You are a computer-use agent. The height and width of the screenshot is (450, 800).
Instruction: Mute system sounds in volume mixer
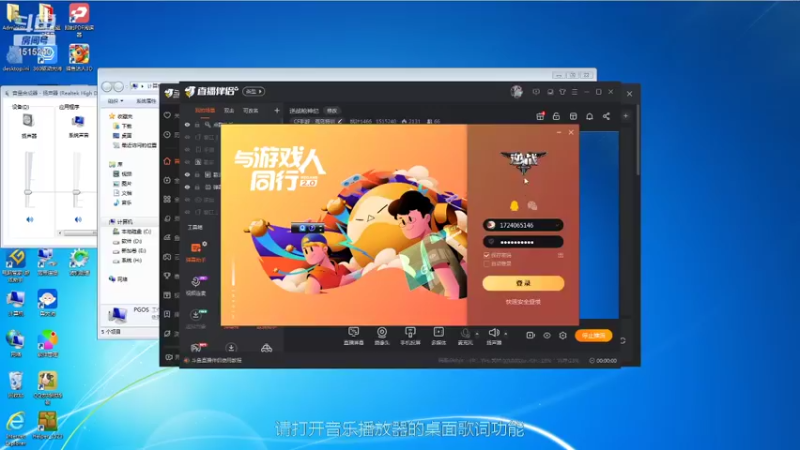[x=78, y=219]
